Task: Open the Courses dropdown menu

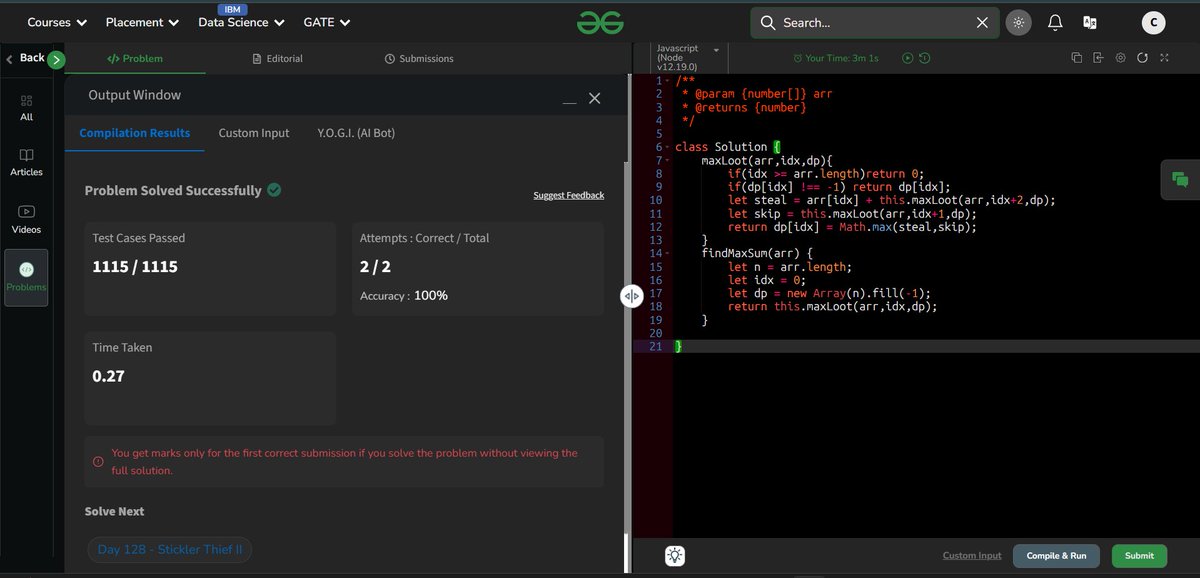Action: tap(57, 22)
